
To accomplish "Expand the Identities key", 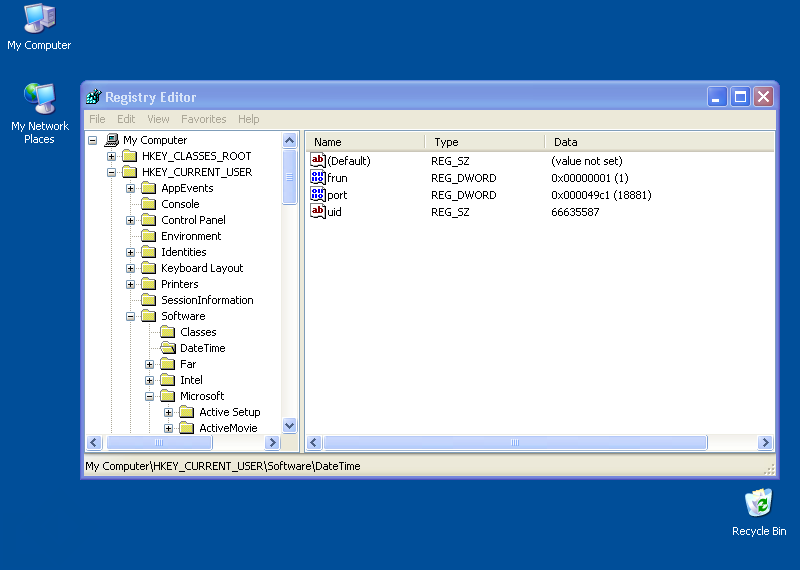I will click(131, 252).
